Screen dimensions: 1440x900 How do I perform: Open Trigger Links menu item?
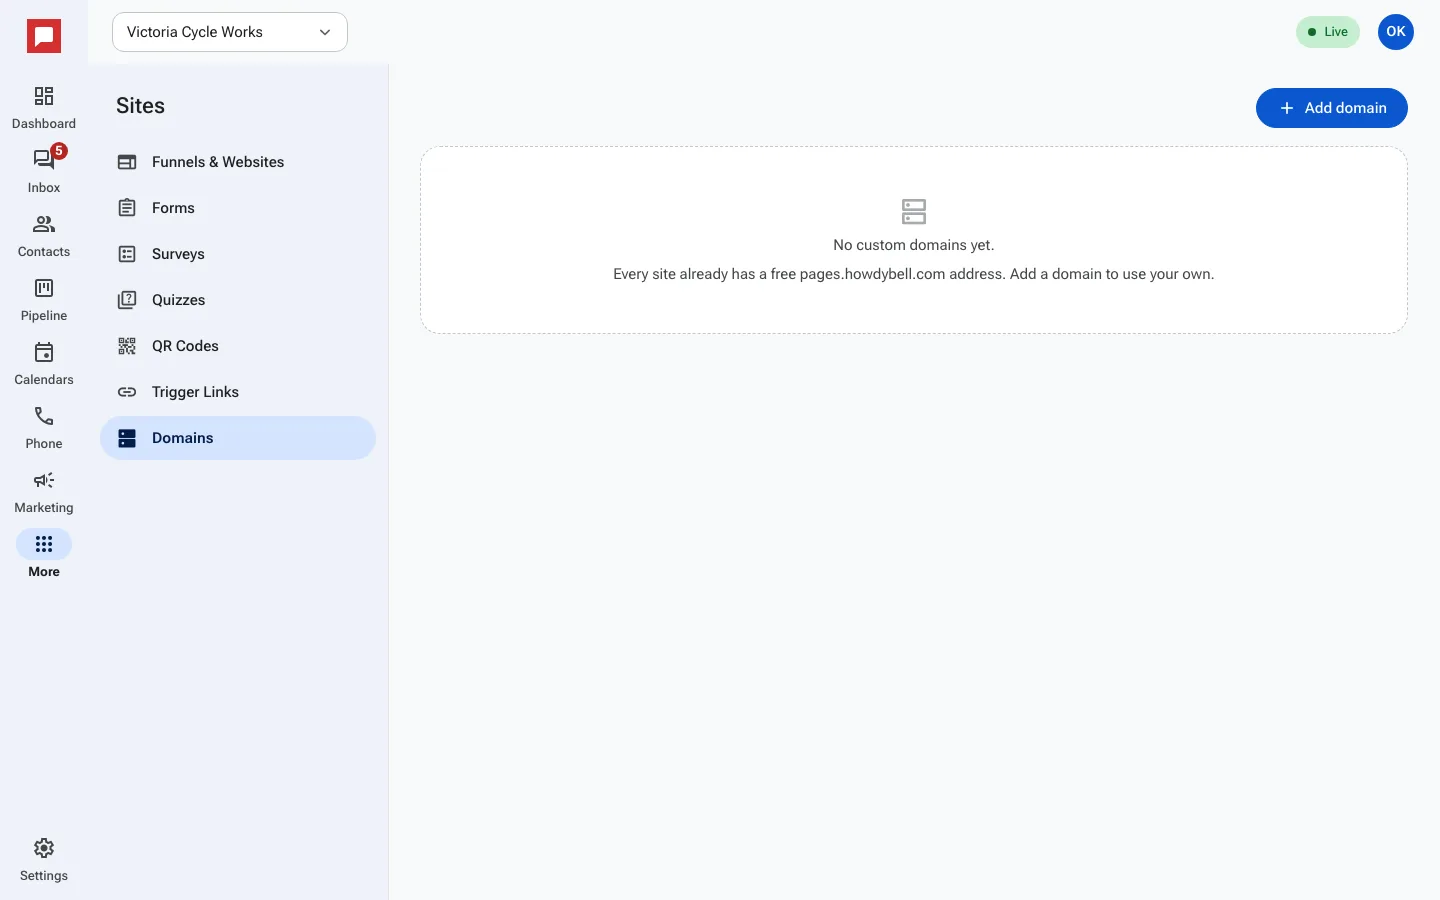click(x=238, y=392)
